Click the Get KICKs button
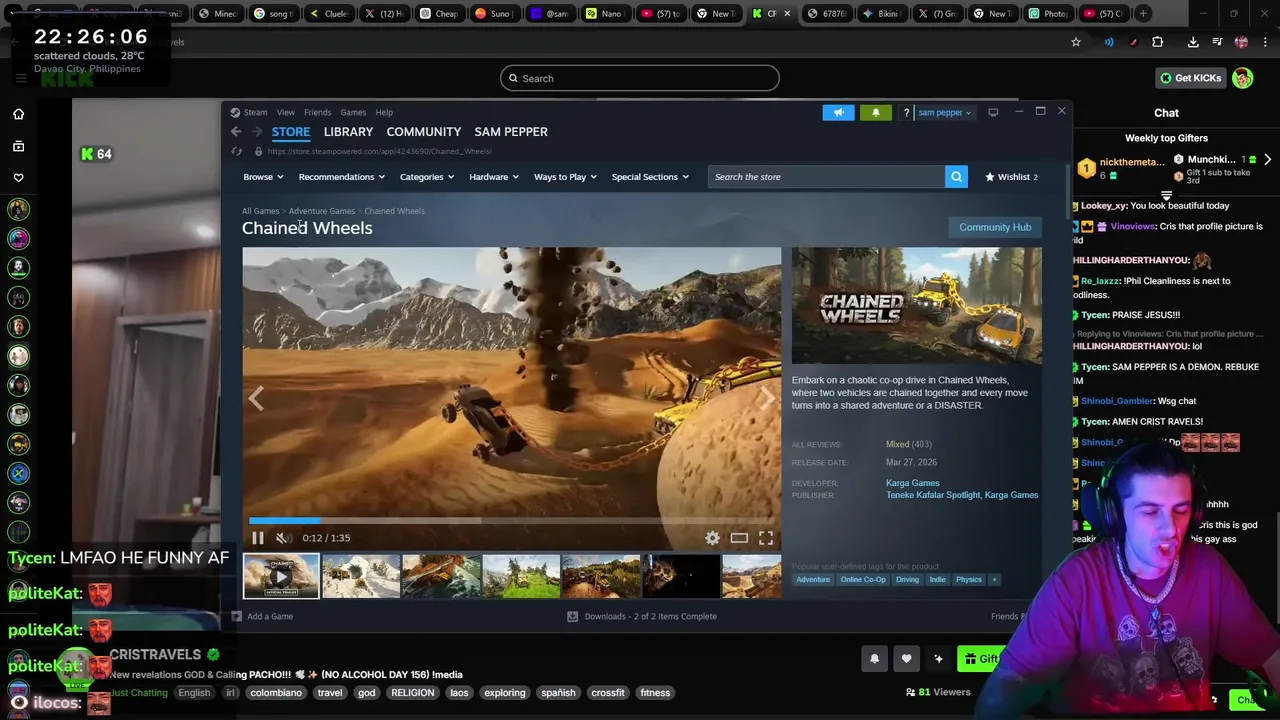 click(x=1190, y=78)
